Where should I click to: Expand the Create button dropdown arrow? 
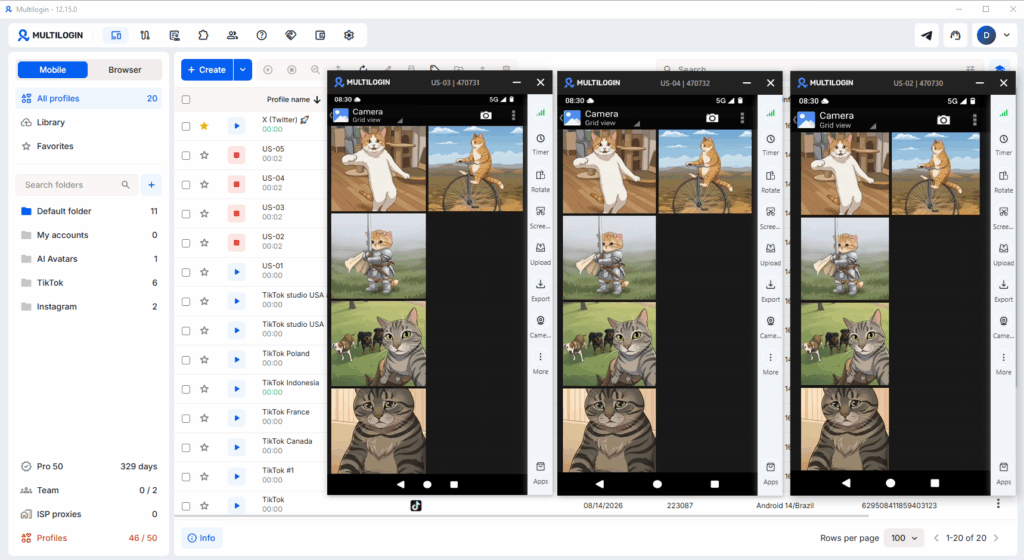click(x=243, y=70)
